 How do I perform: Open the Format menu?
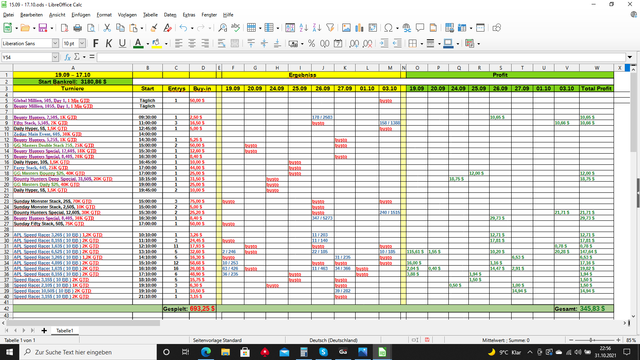pyautogui.click(x=104, y=15)
